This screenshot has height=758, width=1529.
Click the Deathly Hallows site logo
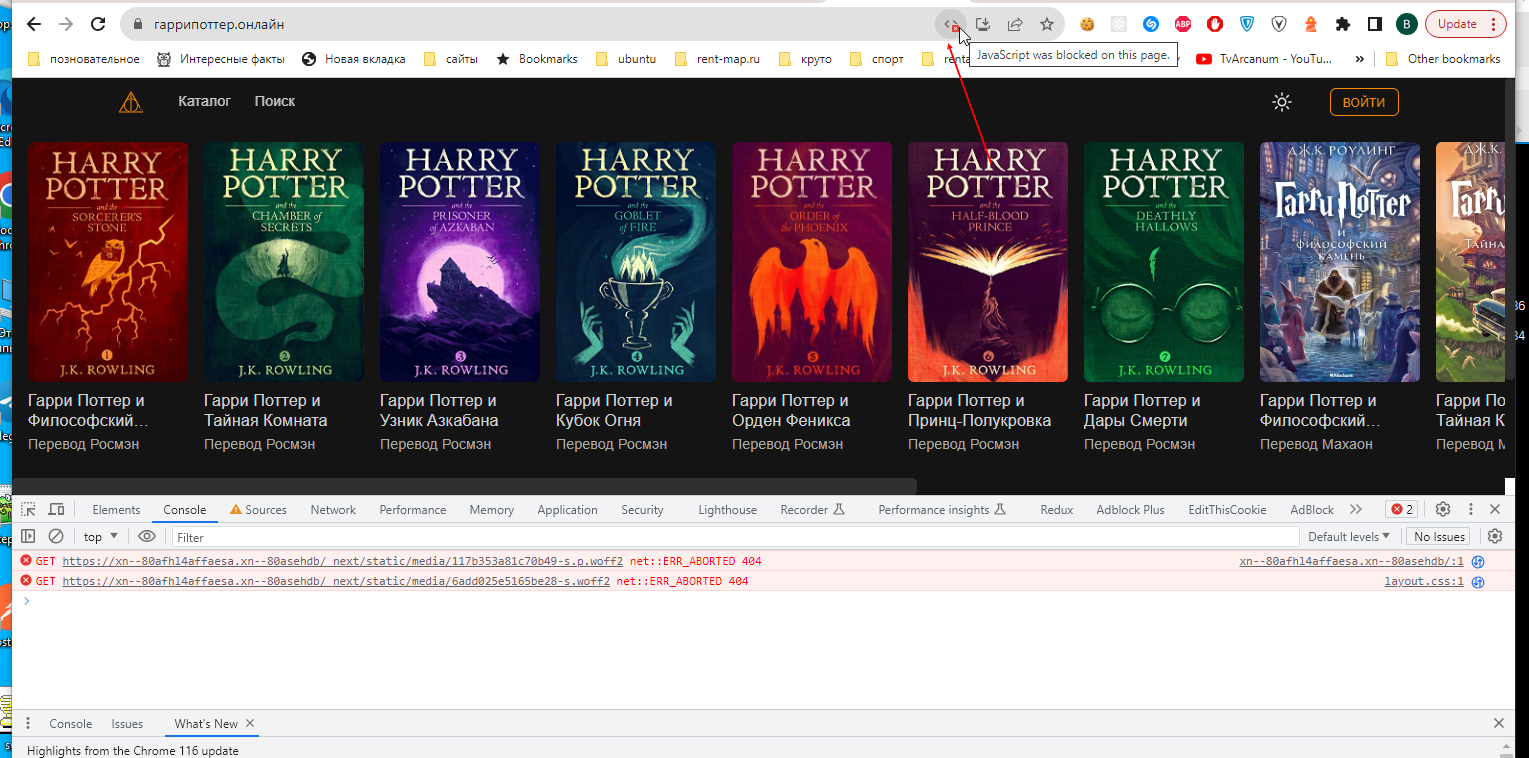point(131,101)
